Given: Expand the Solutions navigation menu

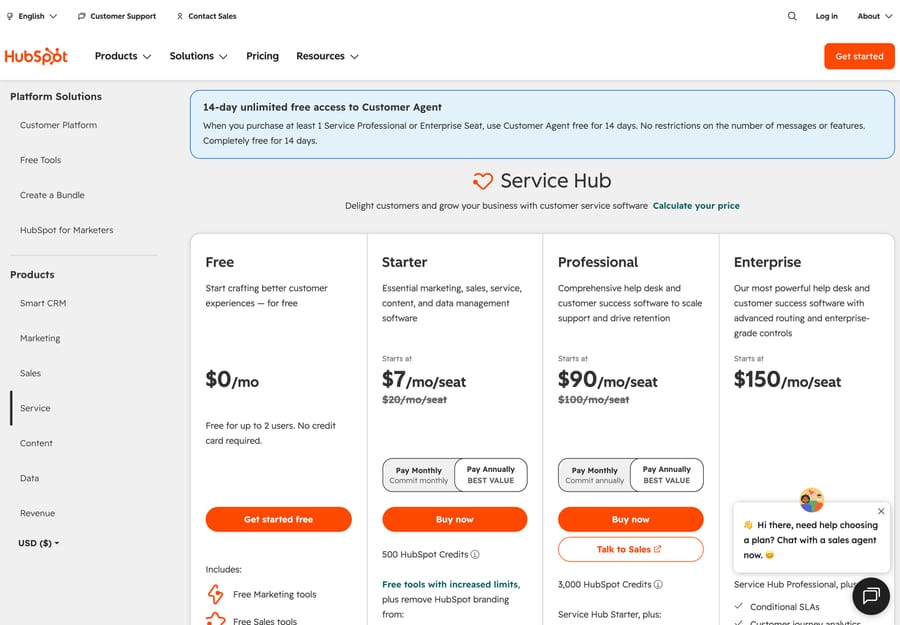Looking at the screenshot, I should coord(199,56).
